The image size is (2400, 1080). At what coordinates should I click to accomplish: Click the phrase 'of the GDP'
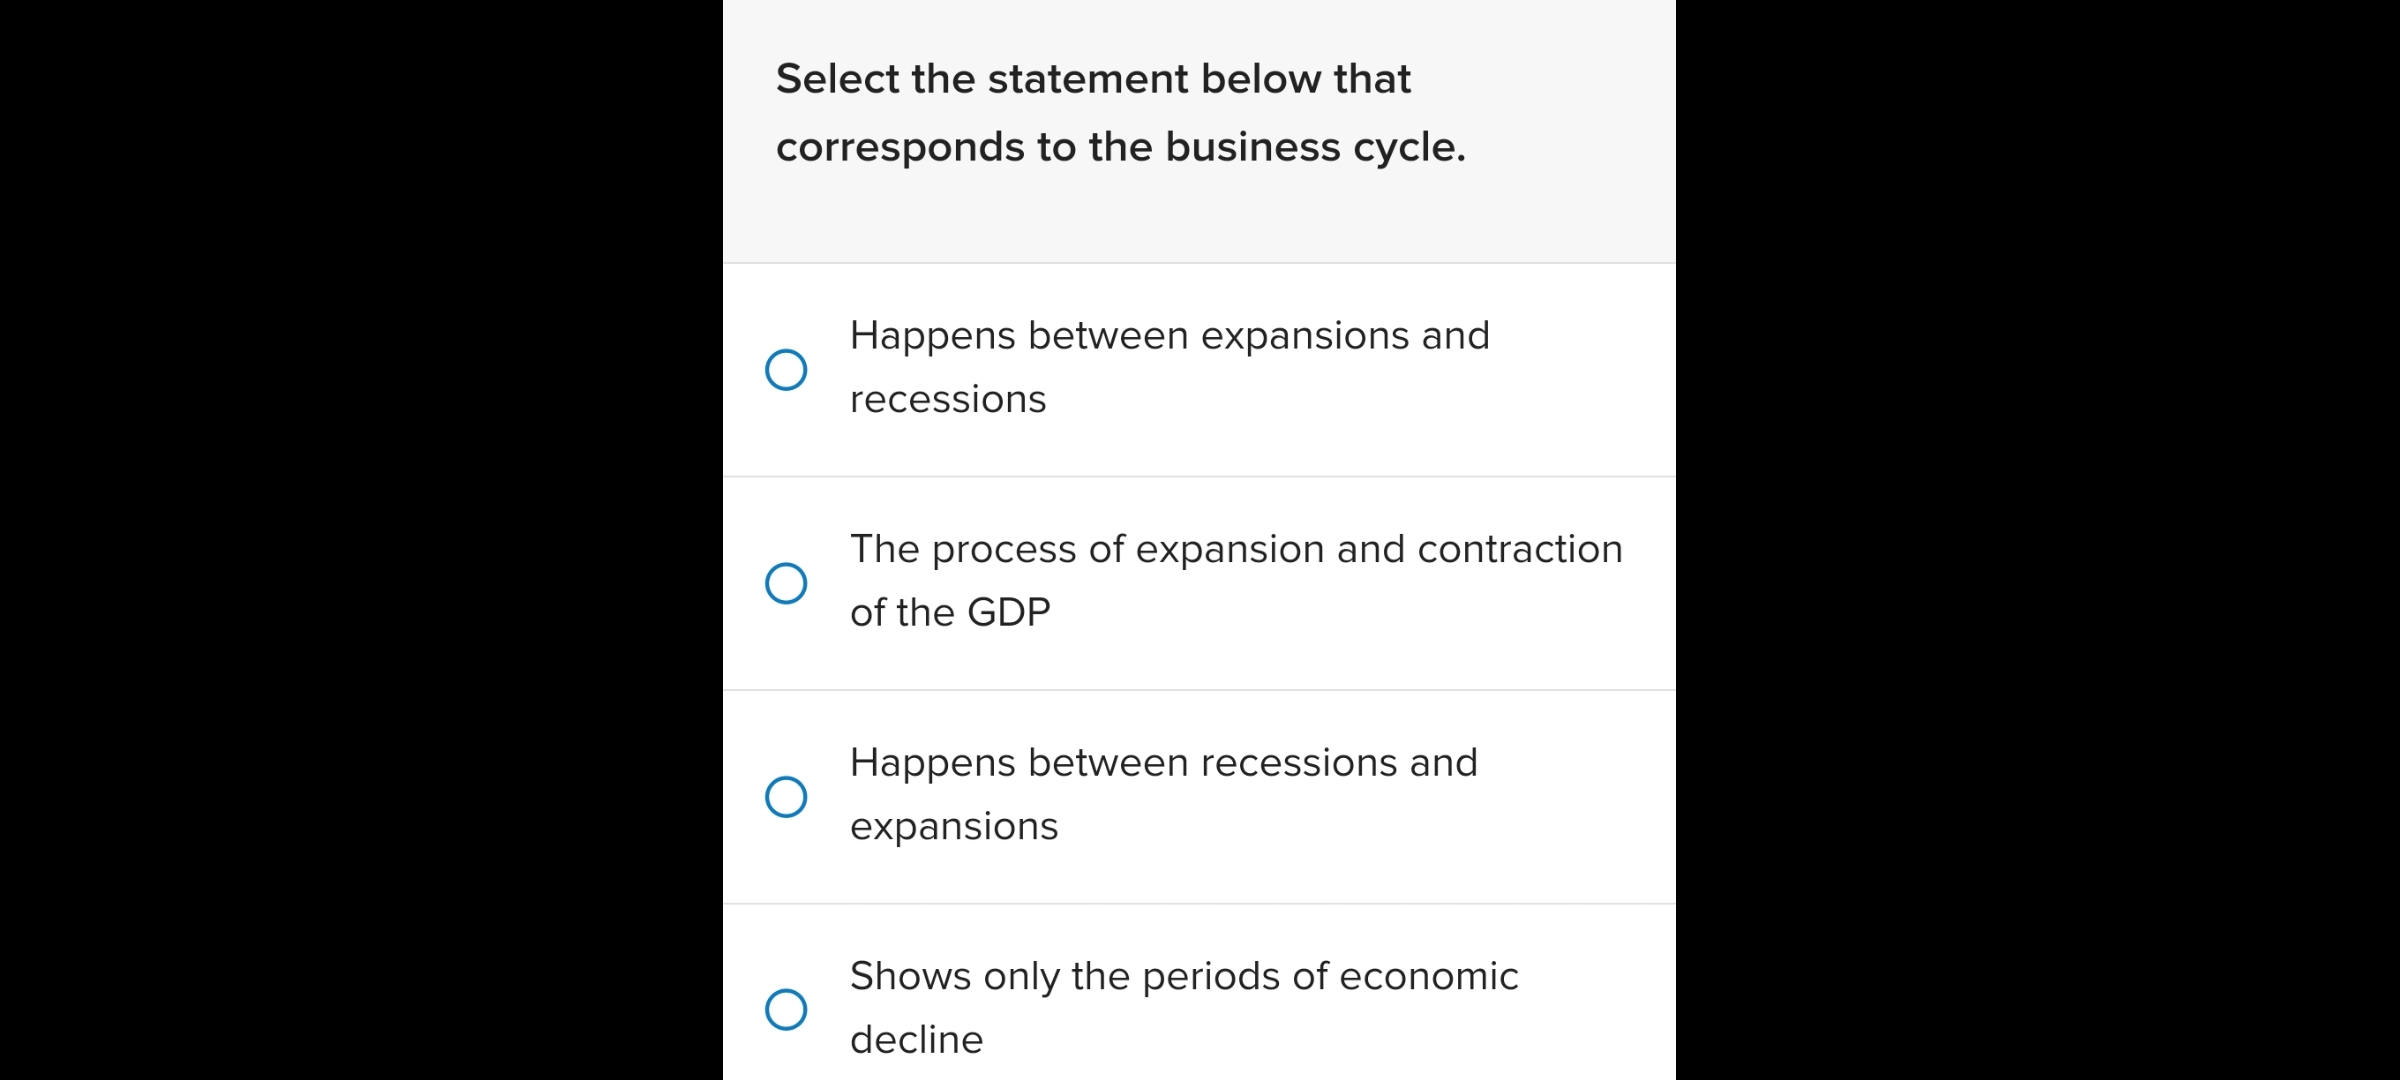948,612
